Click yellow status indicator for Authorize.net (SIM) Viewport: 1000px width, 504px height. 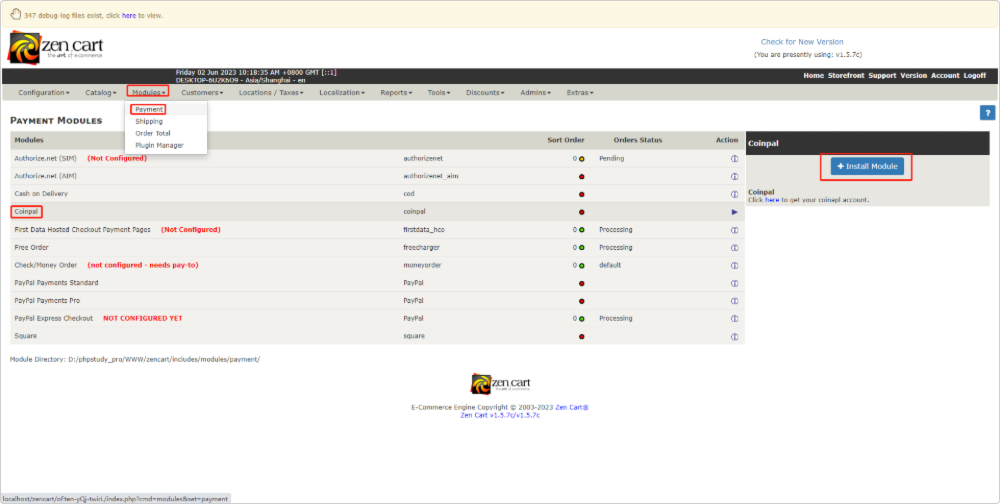pos(581,159)
